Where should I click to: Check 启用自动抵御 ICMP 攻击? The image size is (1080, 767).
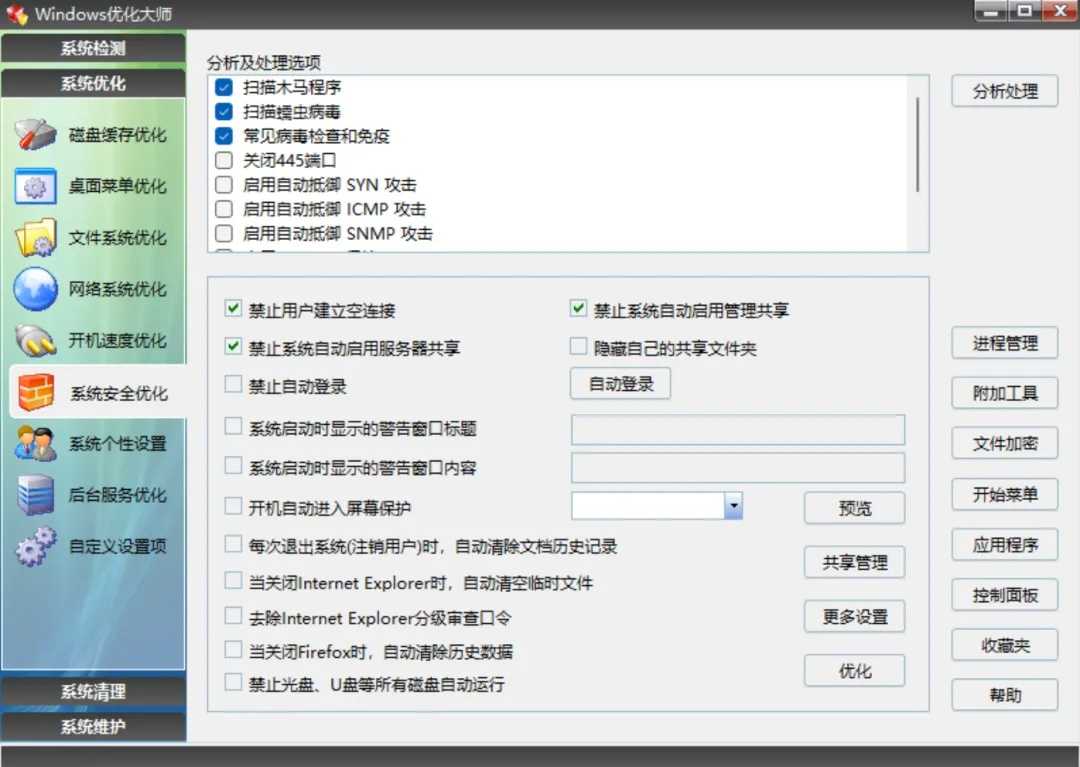click(224, 209)
